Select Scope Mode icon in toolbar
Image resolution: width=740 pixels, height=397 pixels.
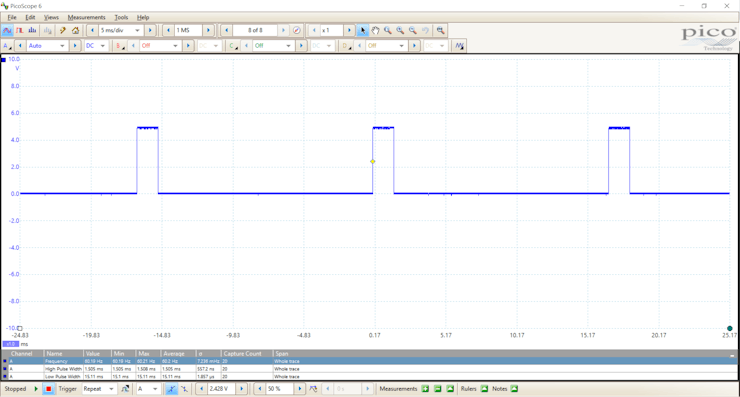point(7,30)
